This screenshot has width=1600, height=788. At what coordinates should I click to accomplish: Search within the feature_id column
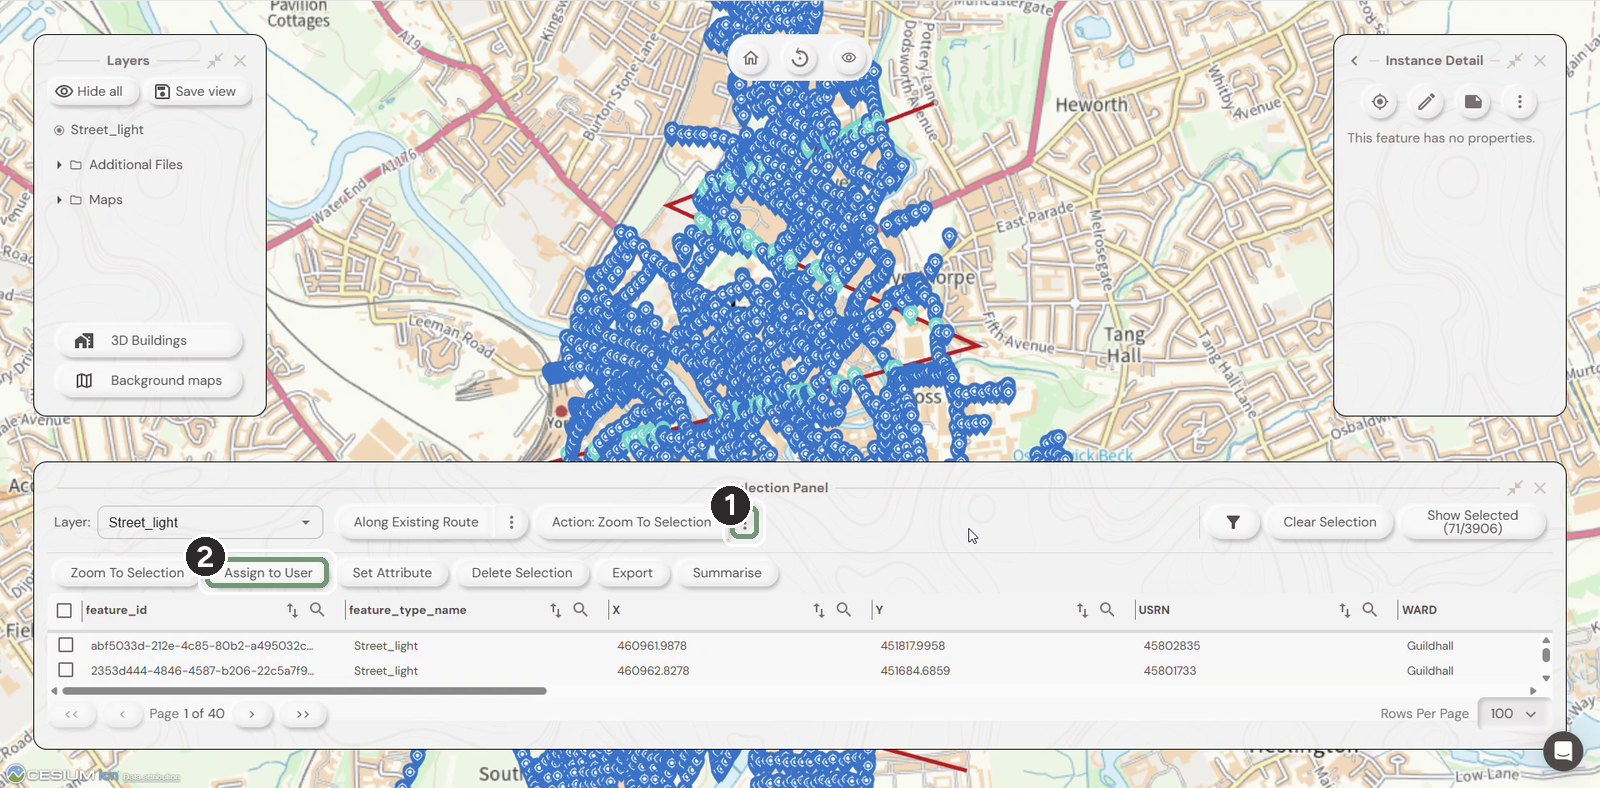pos(317,610)
